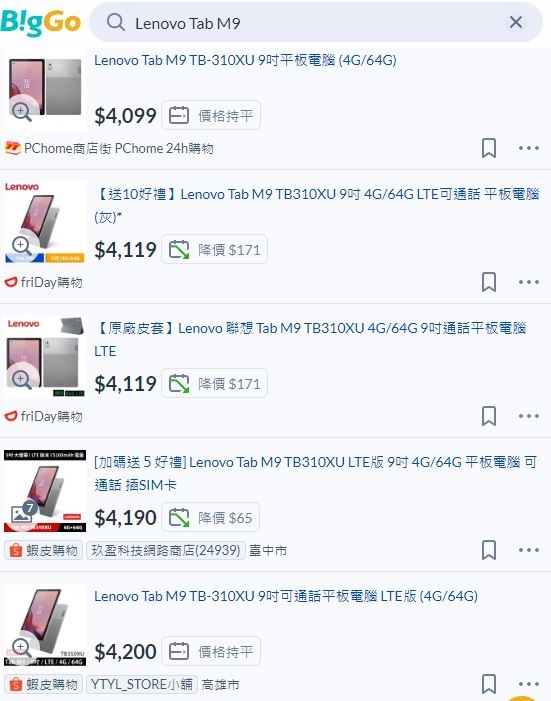Open more options for $4,190 listing
The width and height of the screenshot is (551, 701).
[529, 550]
